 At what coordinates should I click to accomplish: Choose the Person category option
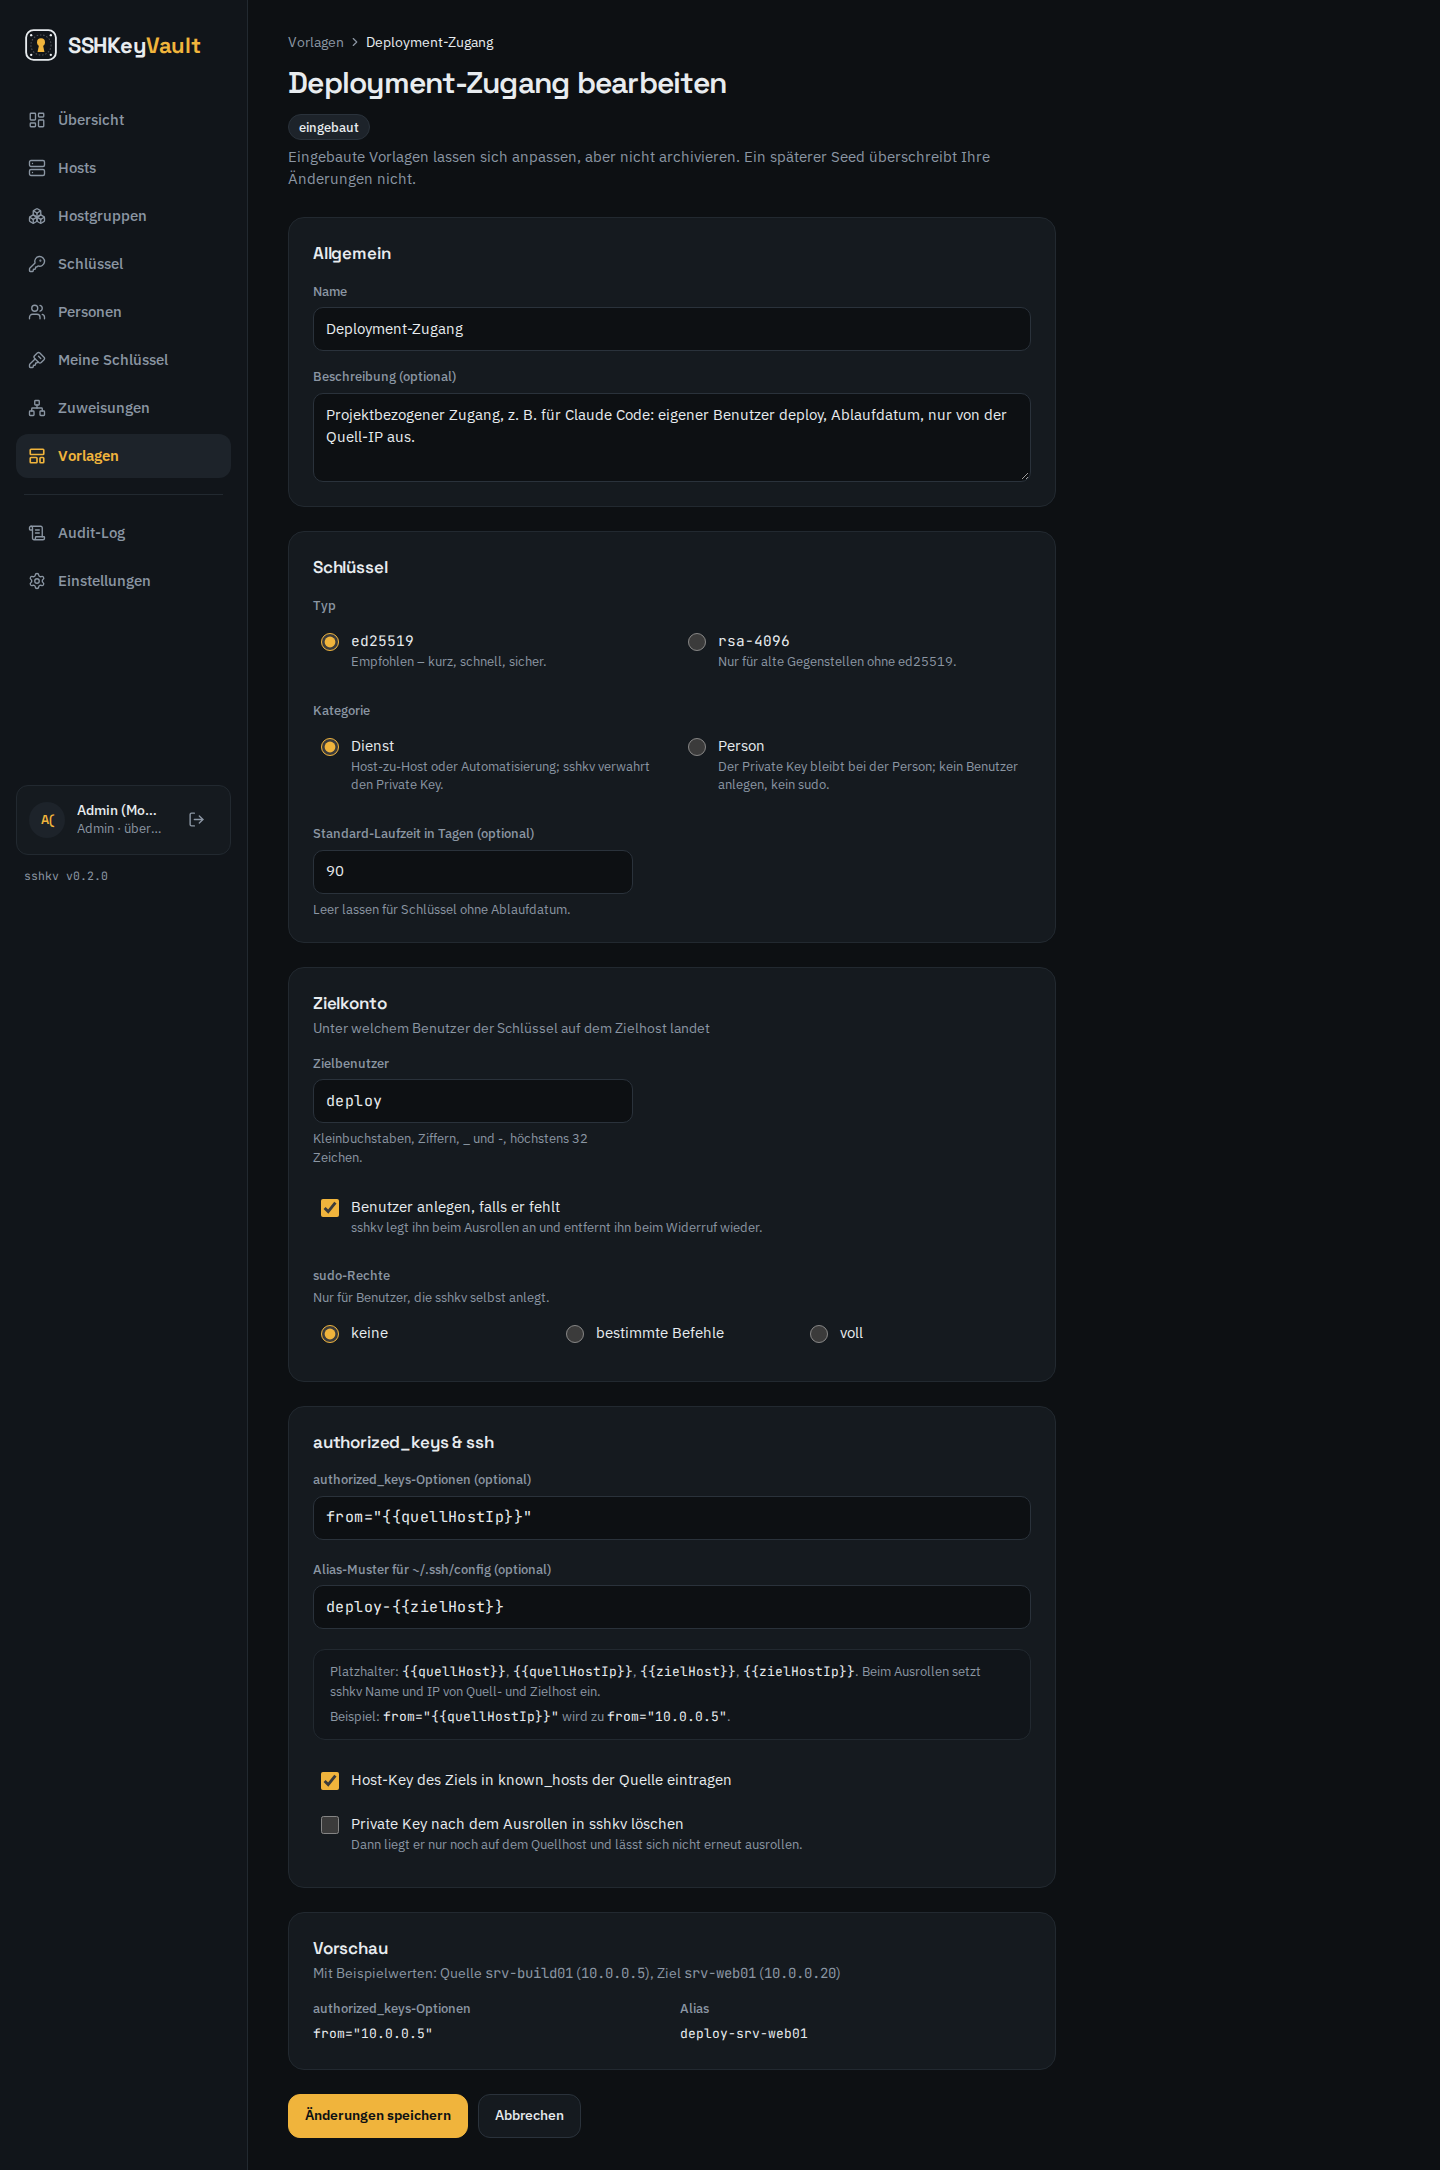(x=697, y=747)
